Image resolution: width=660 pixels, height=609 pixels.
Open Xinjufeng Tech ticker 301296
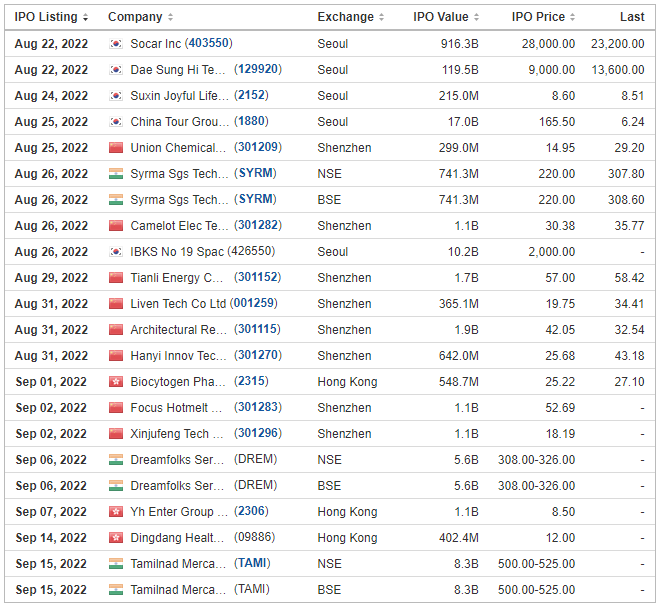[258, 433]
